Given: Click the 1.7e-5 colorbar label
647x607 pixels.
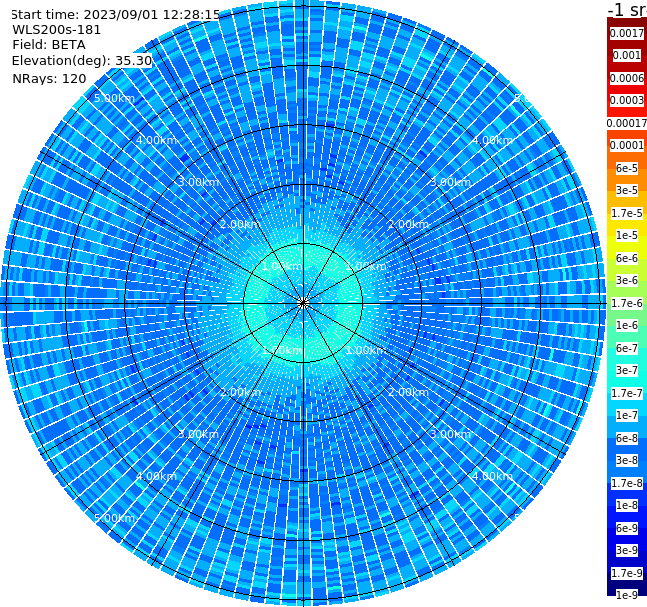Looking at the screenshot, I should coord(627,213).
